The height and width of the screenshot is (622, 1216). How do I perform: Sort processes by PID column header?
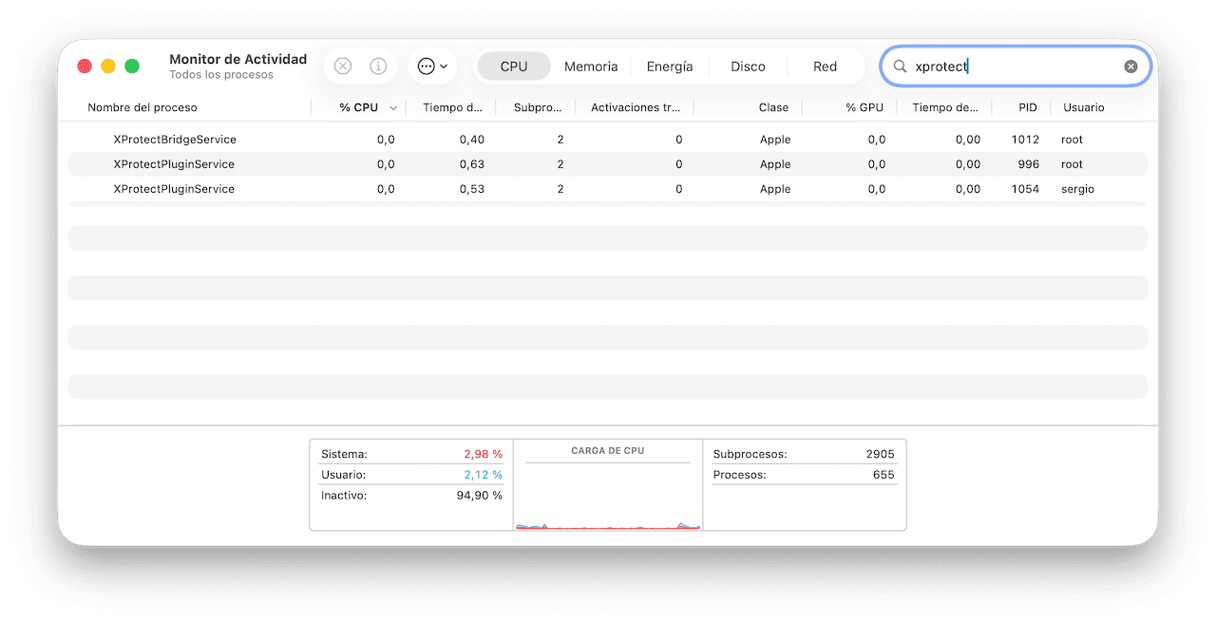click(x=1027, y=107)
